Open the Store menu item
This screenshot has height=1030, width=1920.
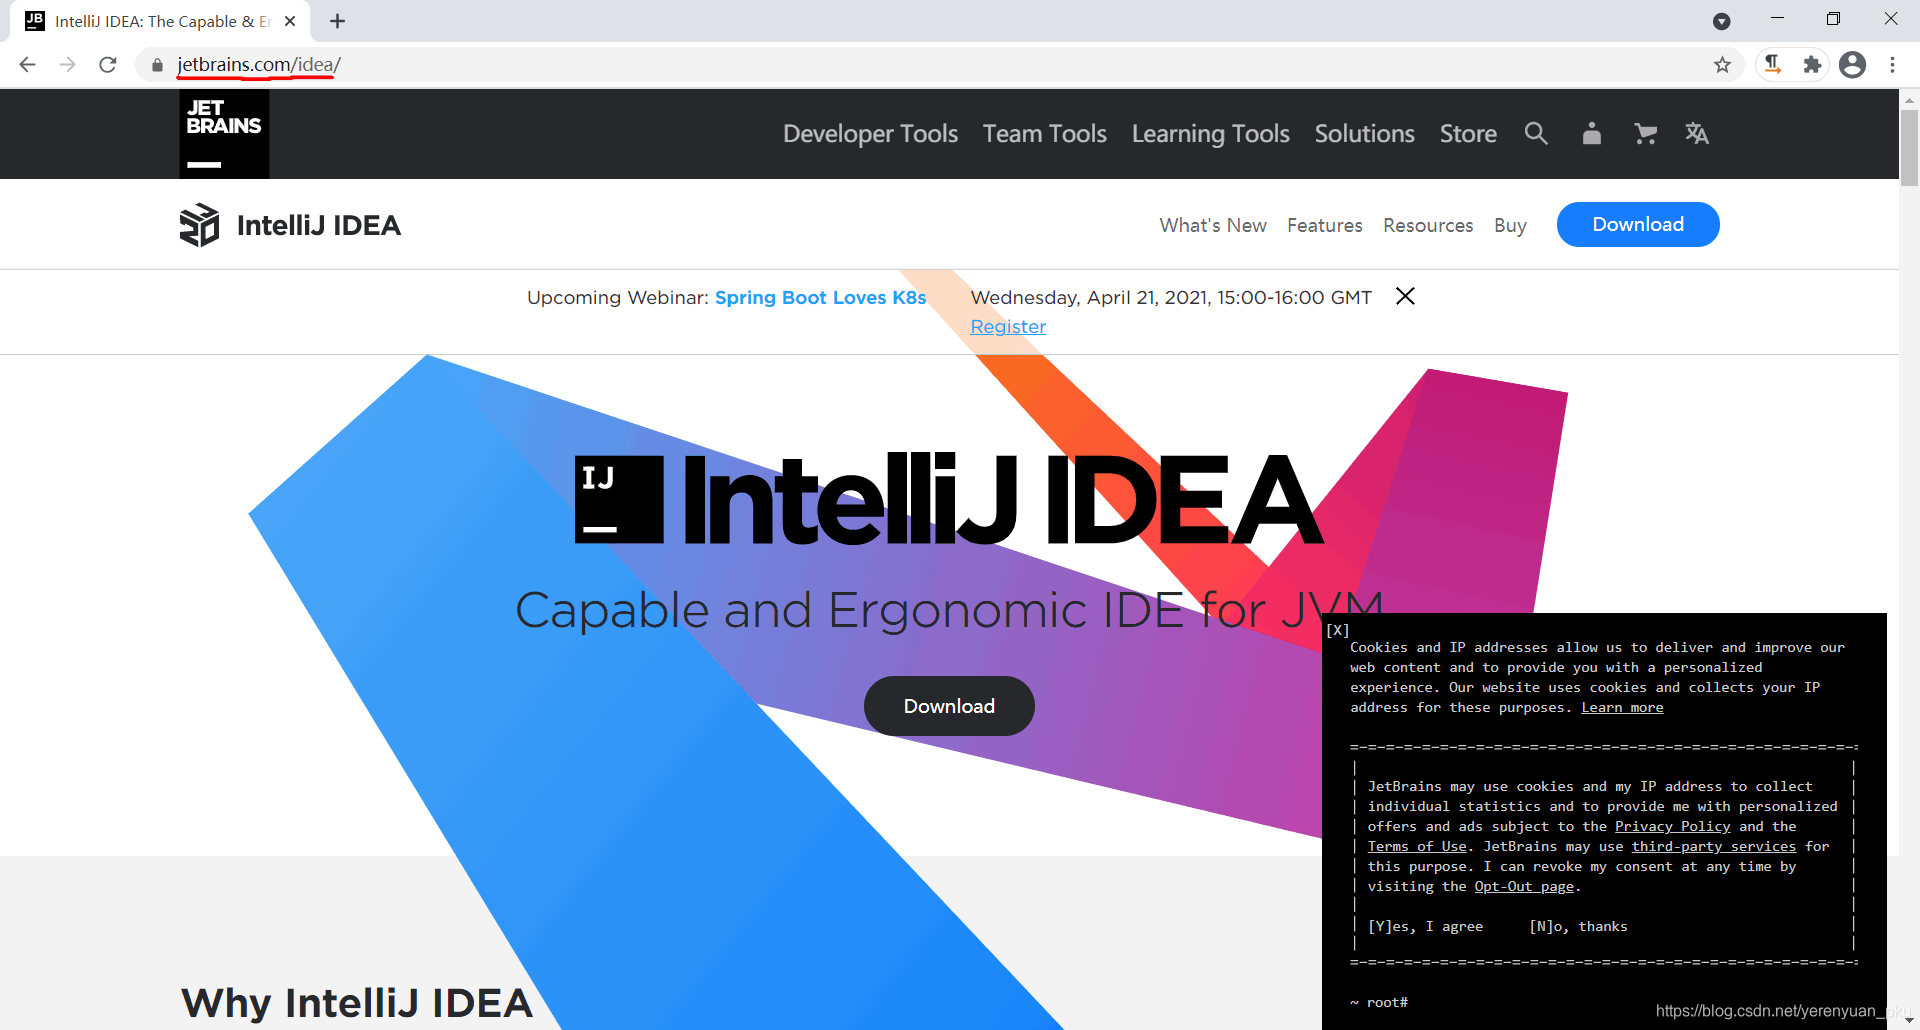pos(1468,133)
